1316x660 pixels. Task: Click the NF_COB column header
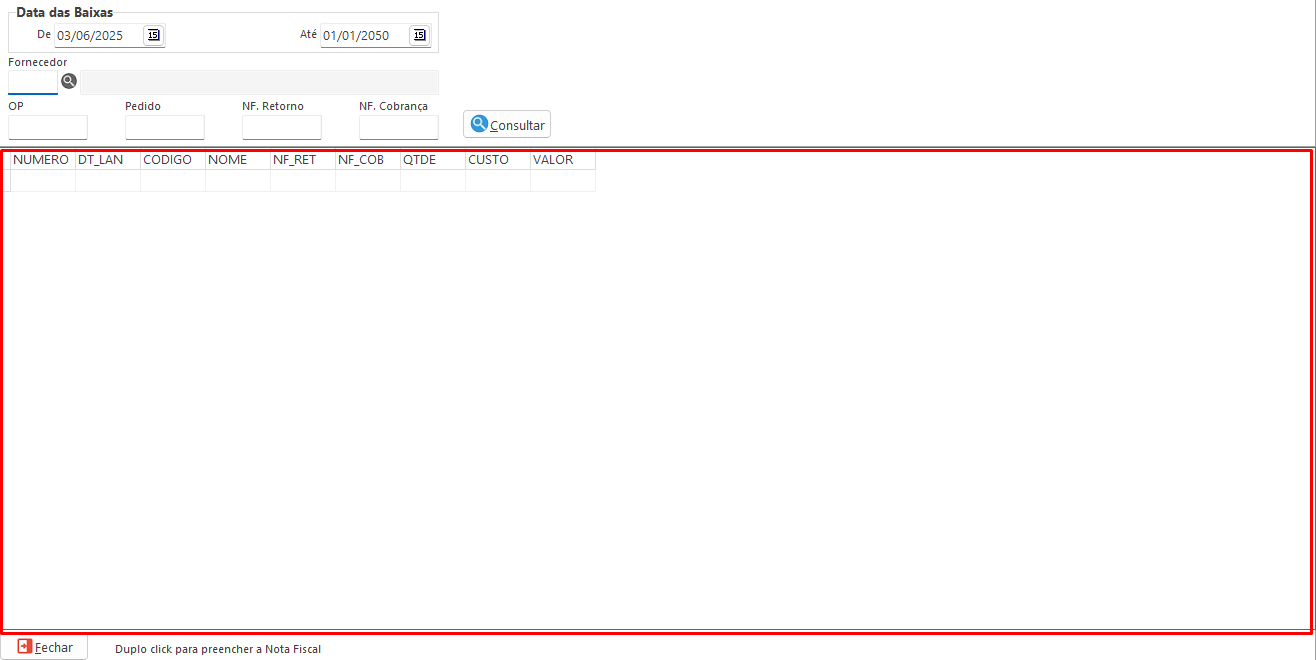[367, 160]
